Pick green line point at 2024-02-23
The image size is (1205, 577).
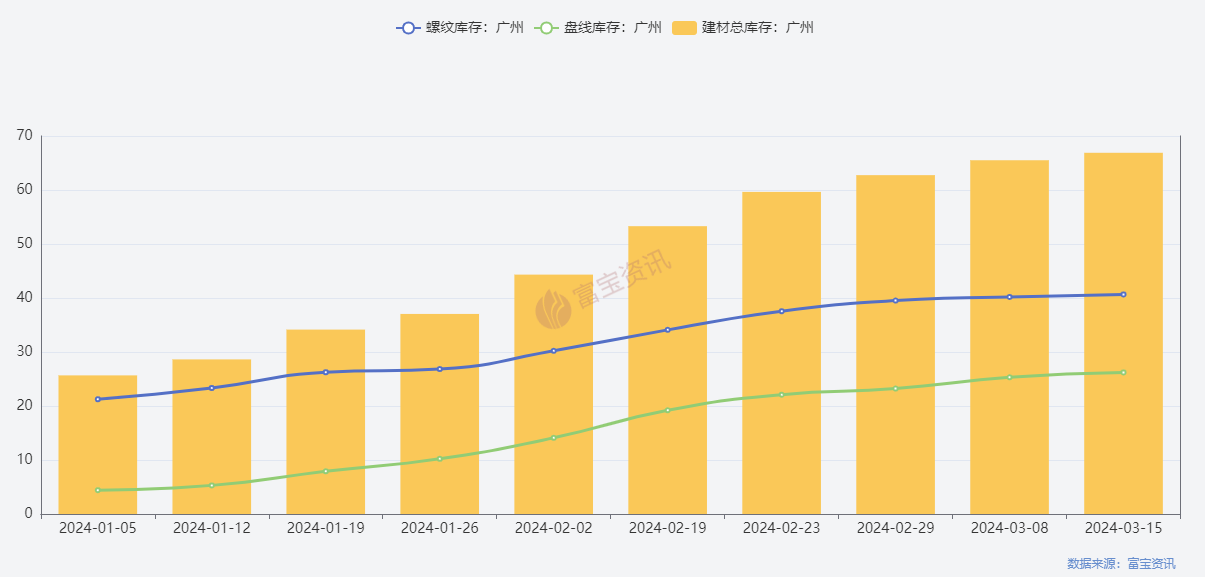[782, 395]
